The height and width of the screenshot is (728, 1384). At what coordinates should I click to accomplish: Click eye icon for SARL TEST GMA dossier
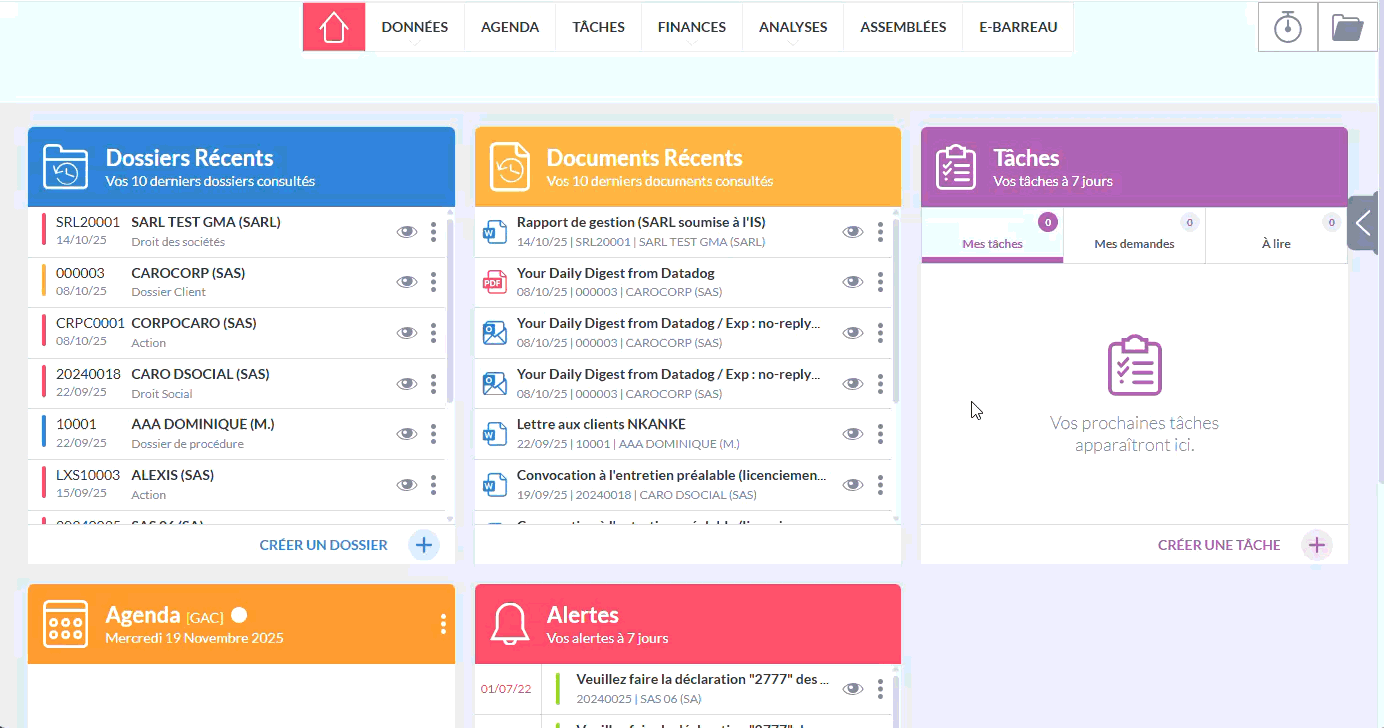coord(406,232)
